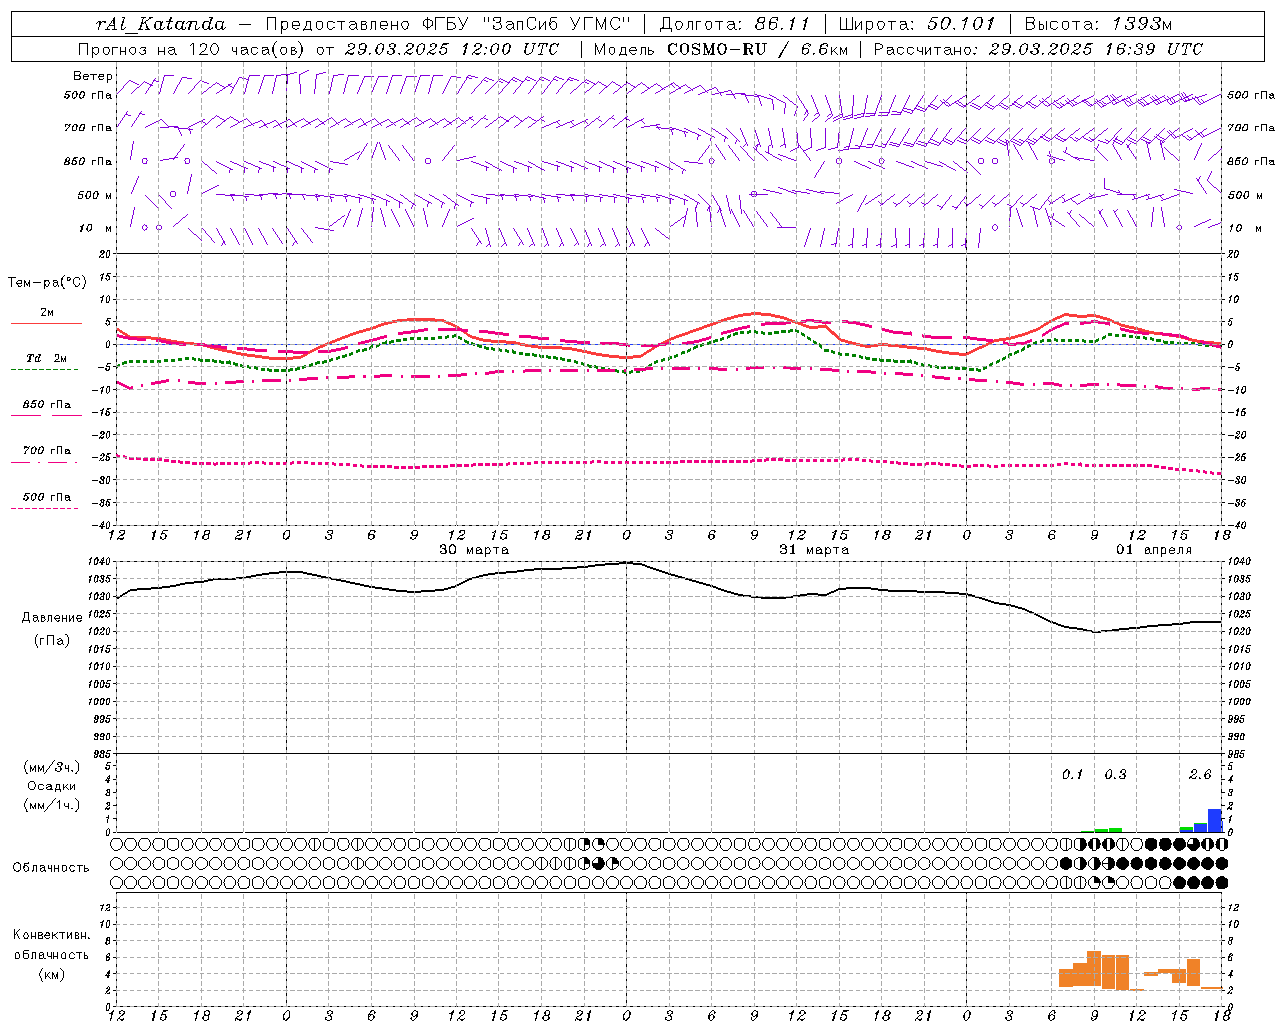This screenshot has width=1280, height=1024.
Task: Click the model name "COSMO-RU / 6.6км"
Action: click(757, 49)
